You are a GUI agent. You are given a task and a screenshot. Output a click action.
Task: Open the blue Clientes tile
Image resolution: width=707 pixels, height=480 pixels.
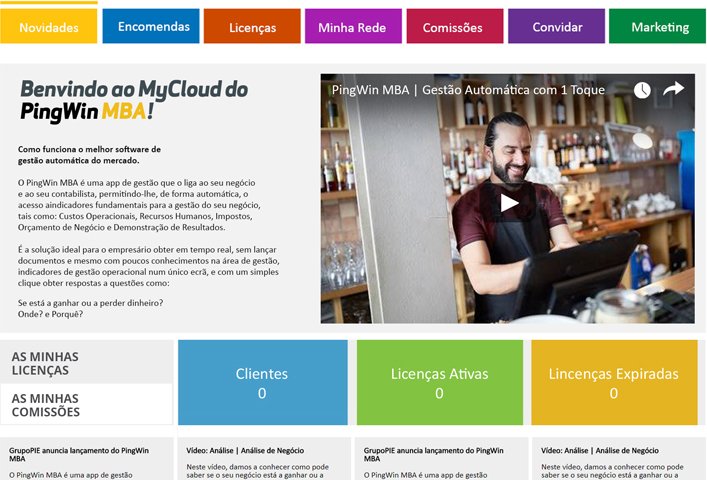263,382
